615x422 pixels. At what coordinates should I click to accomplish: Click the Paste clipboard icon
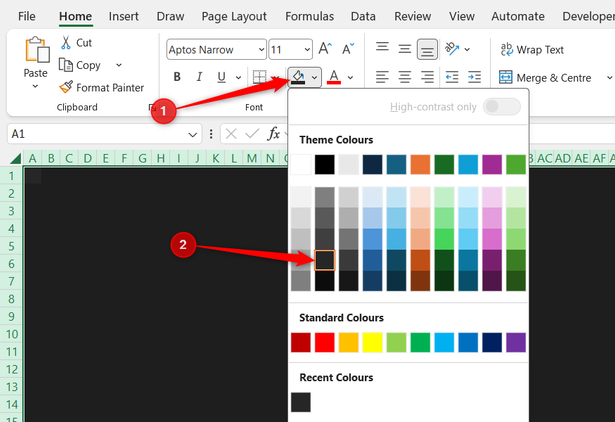click(x=37, y=50)
